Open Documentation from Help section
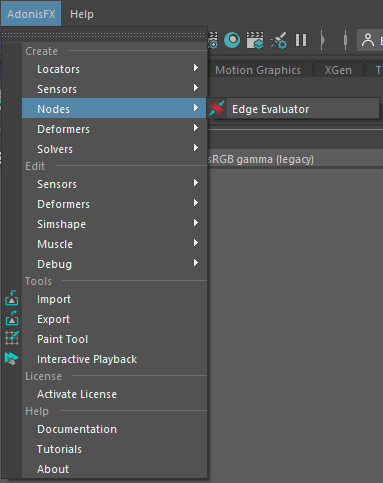 coord(114,429)
